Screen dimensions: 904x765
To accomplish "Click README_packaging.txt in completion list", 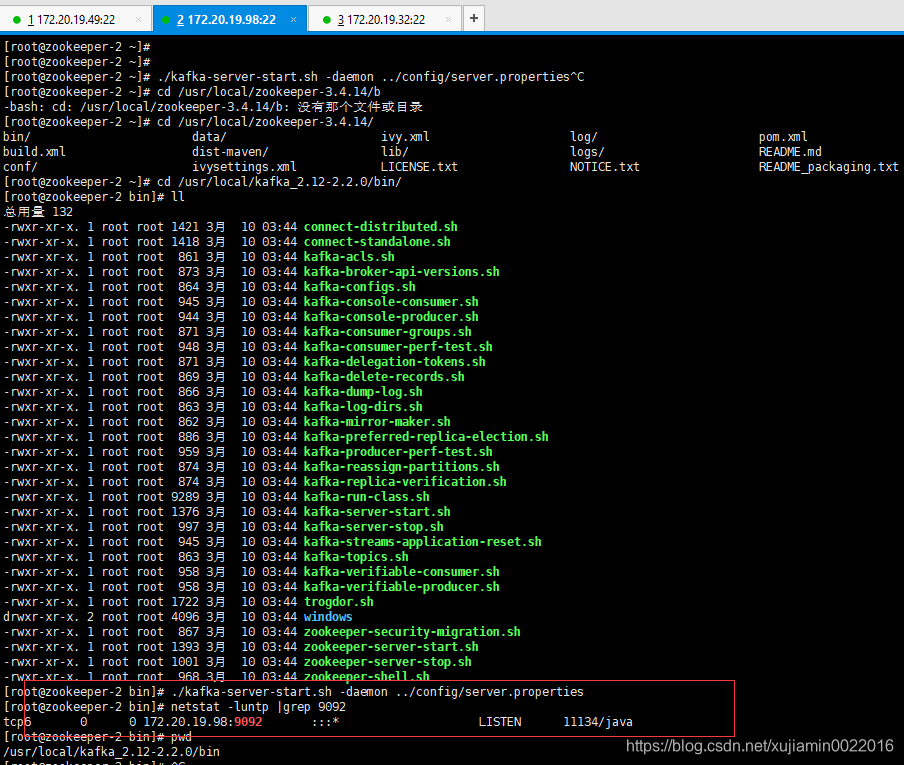I will [828, 167].
